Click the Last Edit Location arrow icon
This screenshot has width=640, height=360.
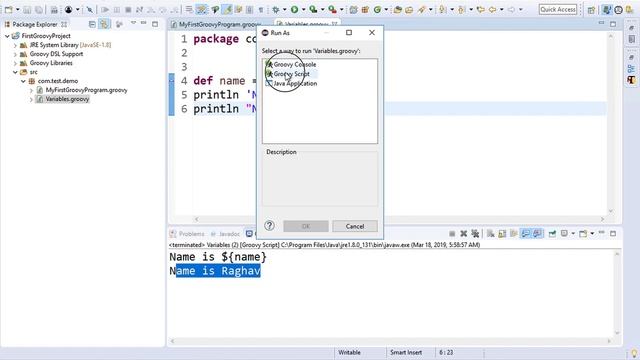[480, 9]
